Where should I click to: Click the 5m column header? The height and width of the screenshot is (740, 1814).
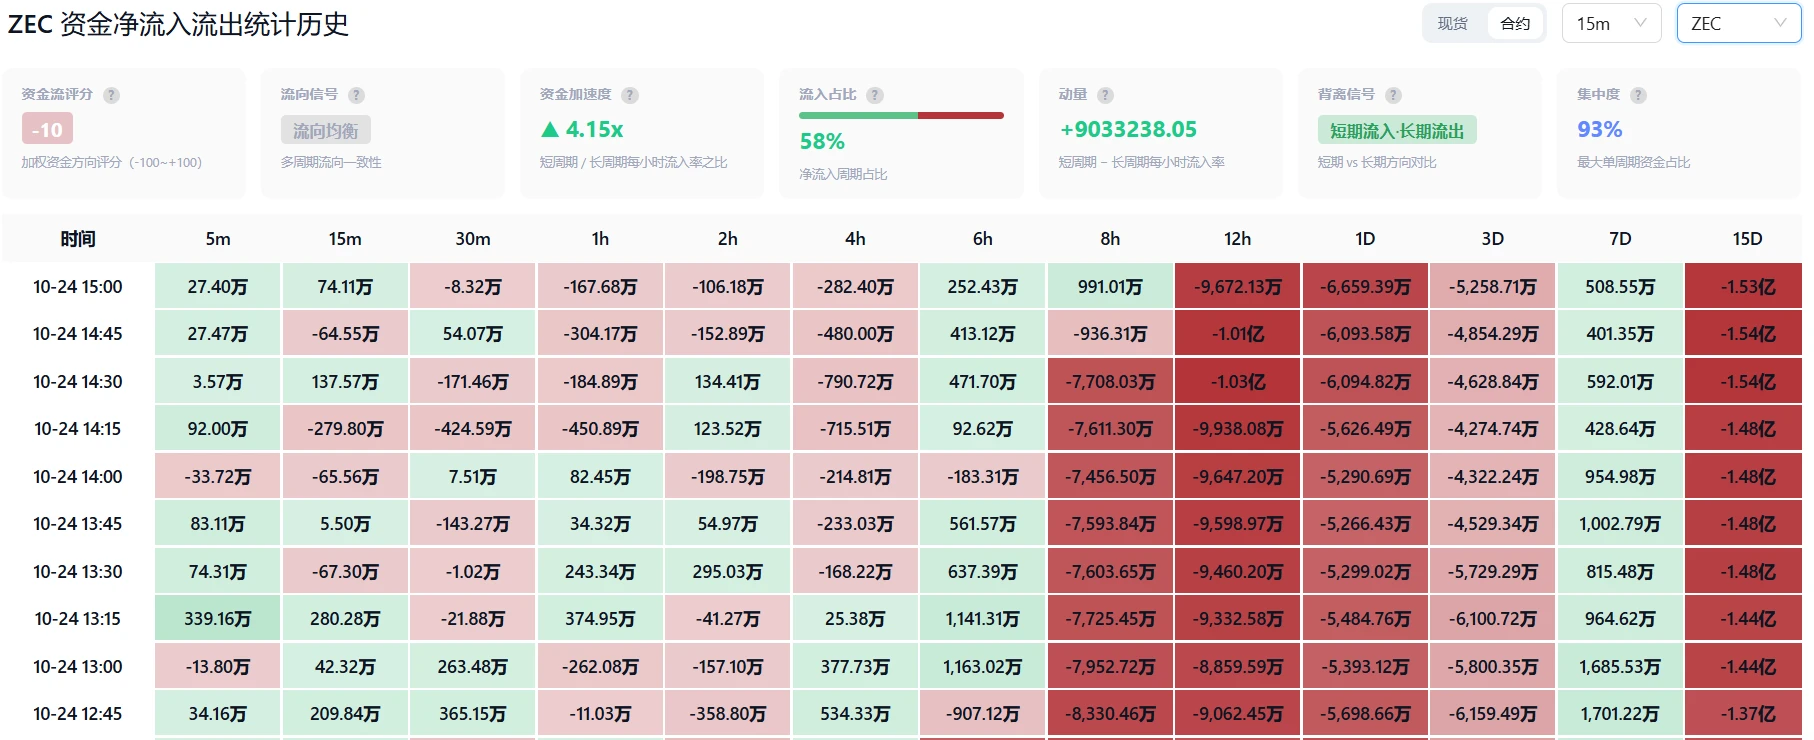pyautogui.click(x=218, y=239)
